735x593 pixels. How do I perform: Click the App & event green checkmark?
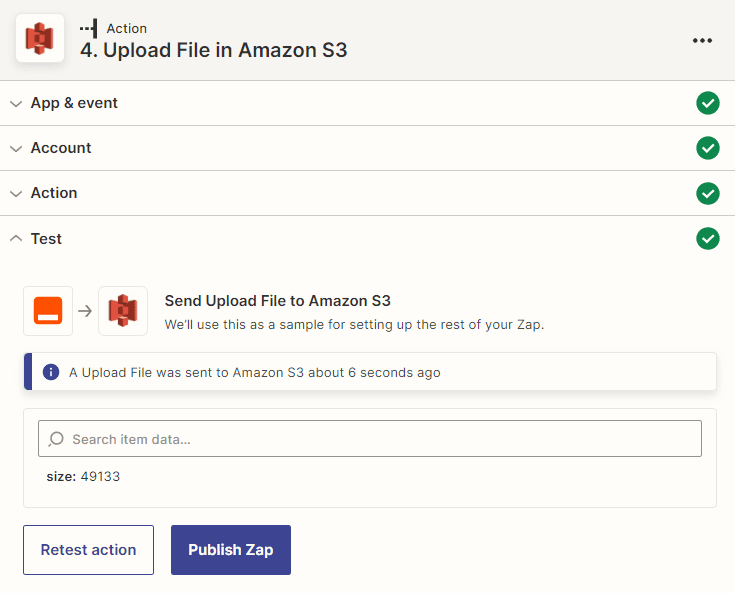tap(708, 103)
